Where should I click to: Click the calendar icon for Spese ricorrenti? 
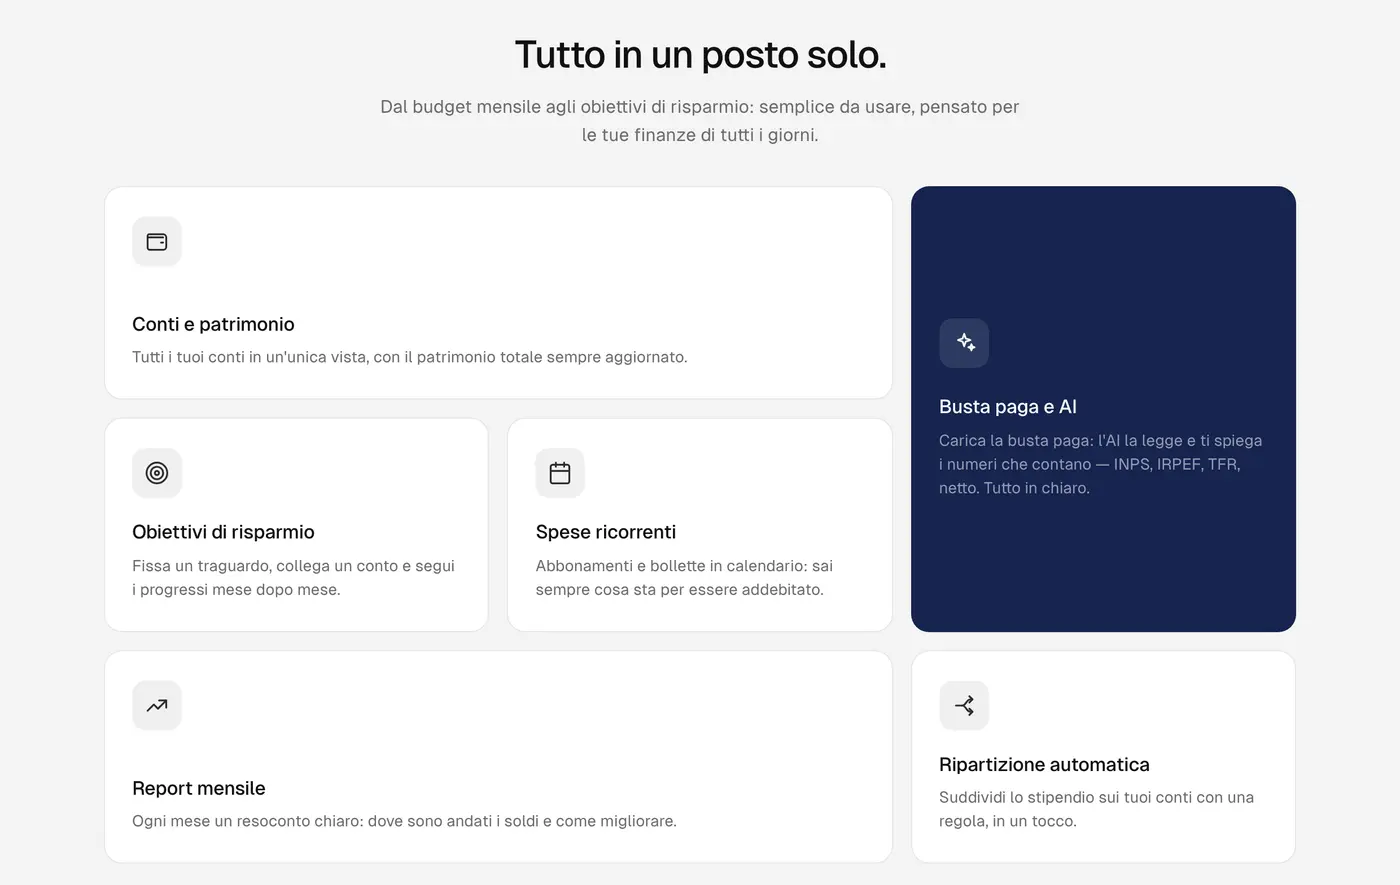560,473
